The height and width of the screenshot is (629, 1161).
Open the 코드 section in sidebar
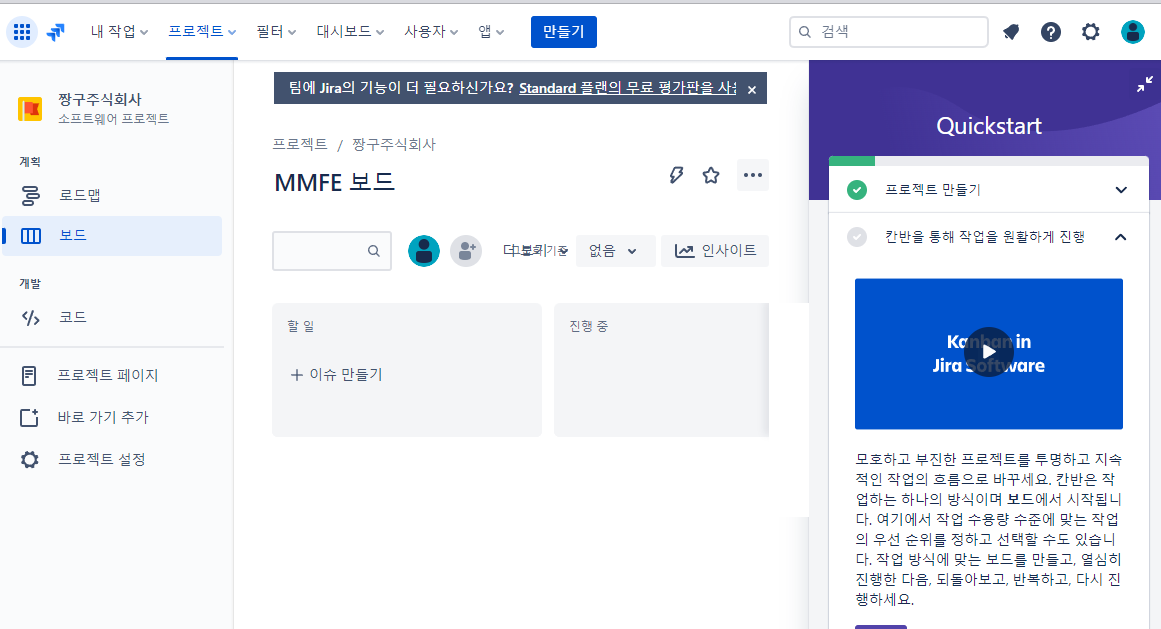(x=72, y=317)
